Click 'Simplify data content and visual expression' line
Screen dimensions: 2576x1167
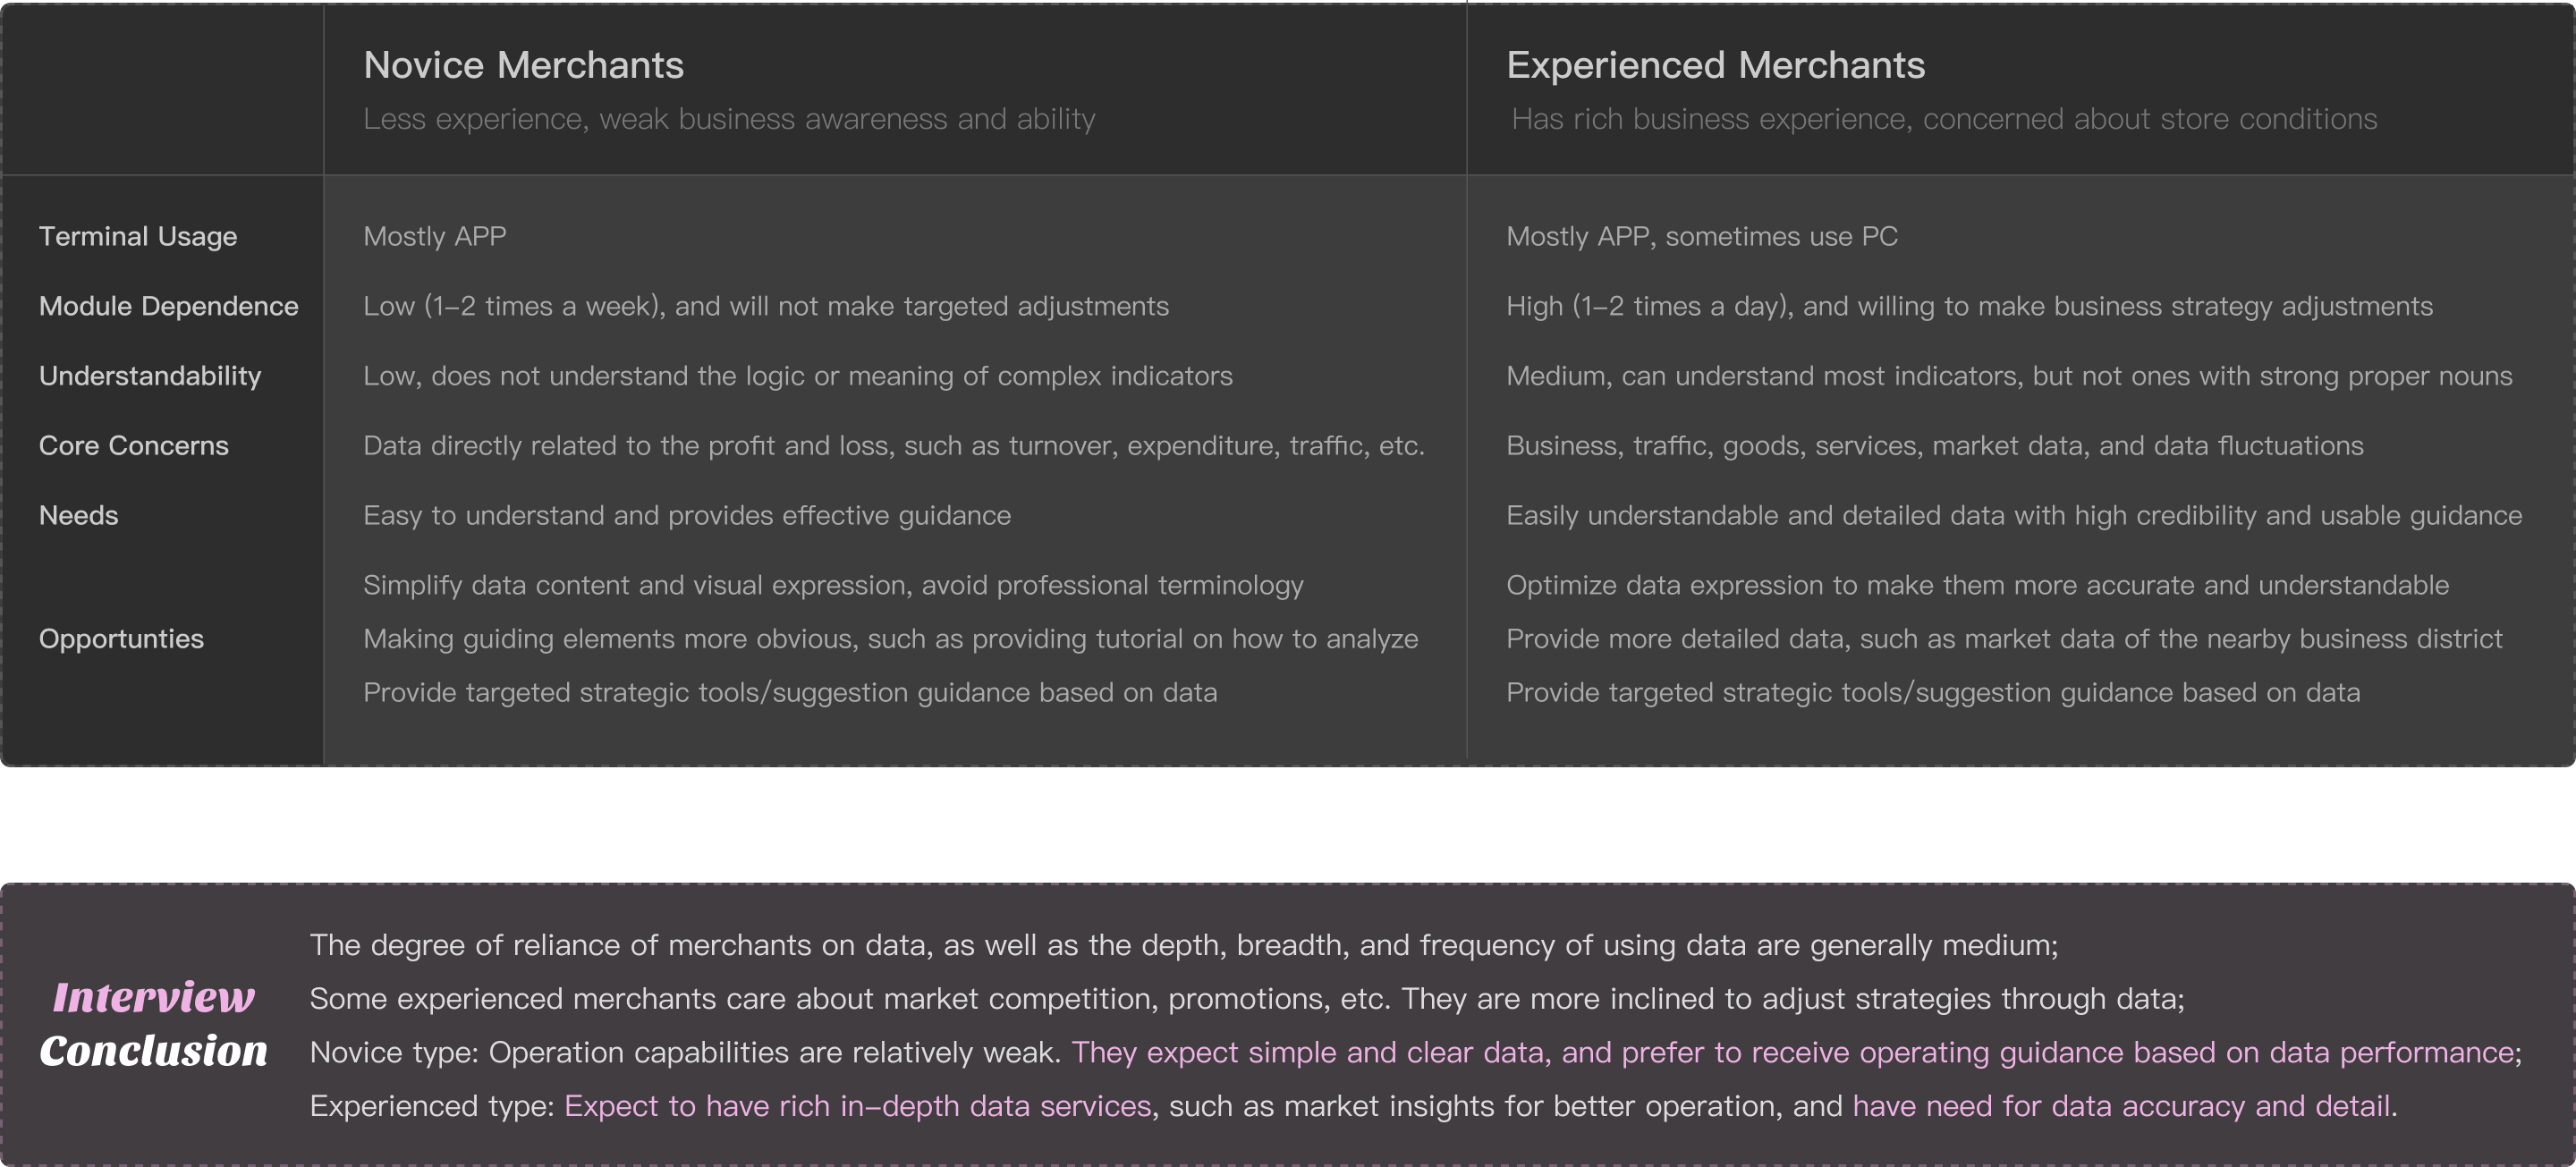[x=833, y=585]
